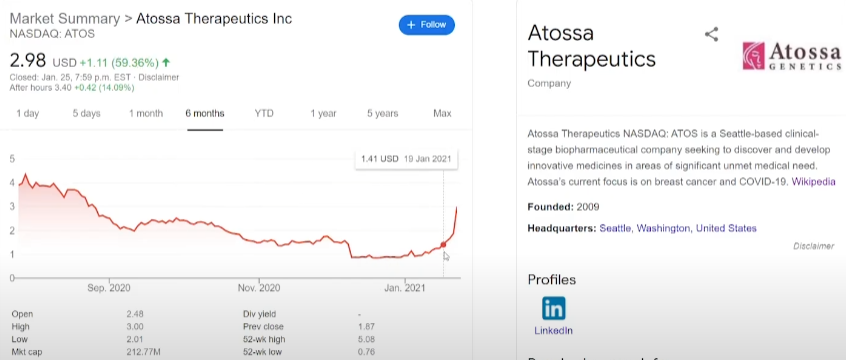846x360 pixels.
Task: Click the red data point on price chart
Action: (x=444, y=244)
